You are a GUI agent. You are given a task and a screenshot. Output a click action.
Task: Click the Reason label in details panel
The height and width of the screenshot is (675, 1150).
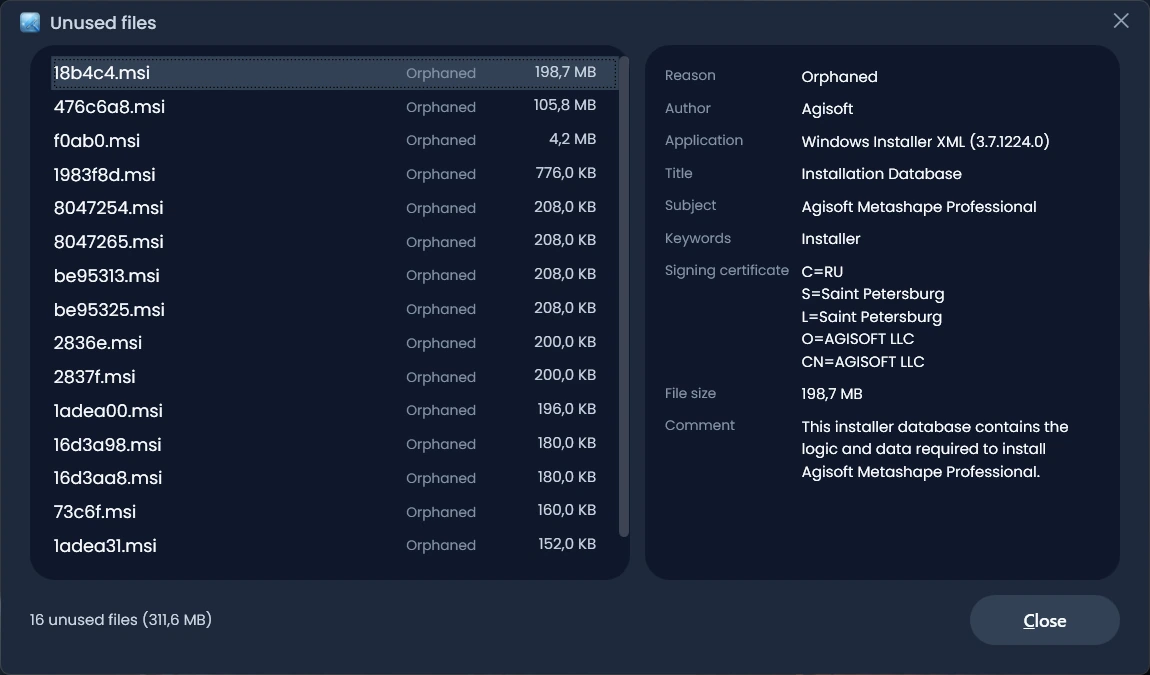[x=689, y=76]
